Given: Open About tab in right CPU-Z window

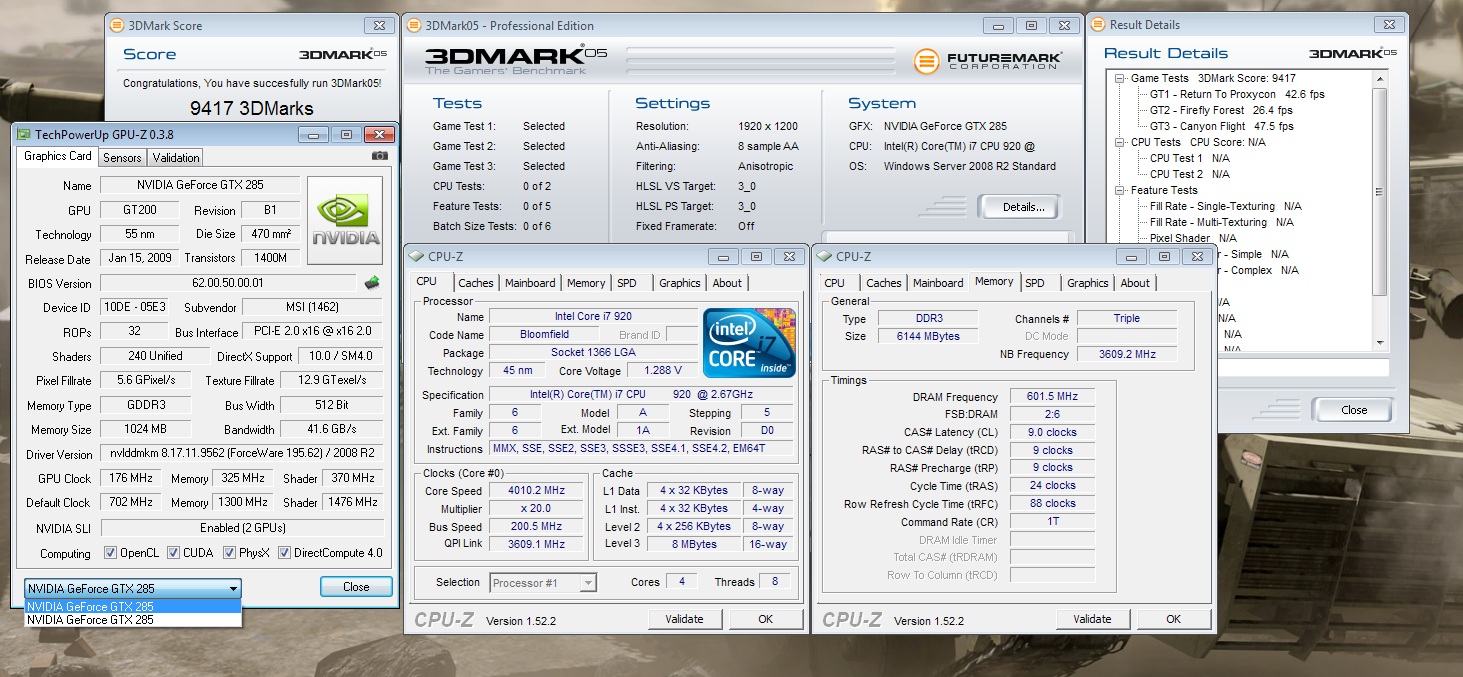Looking at the screenshot, I should click(1135, 283).
